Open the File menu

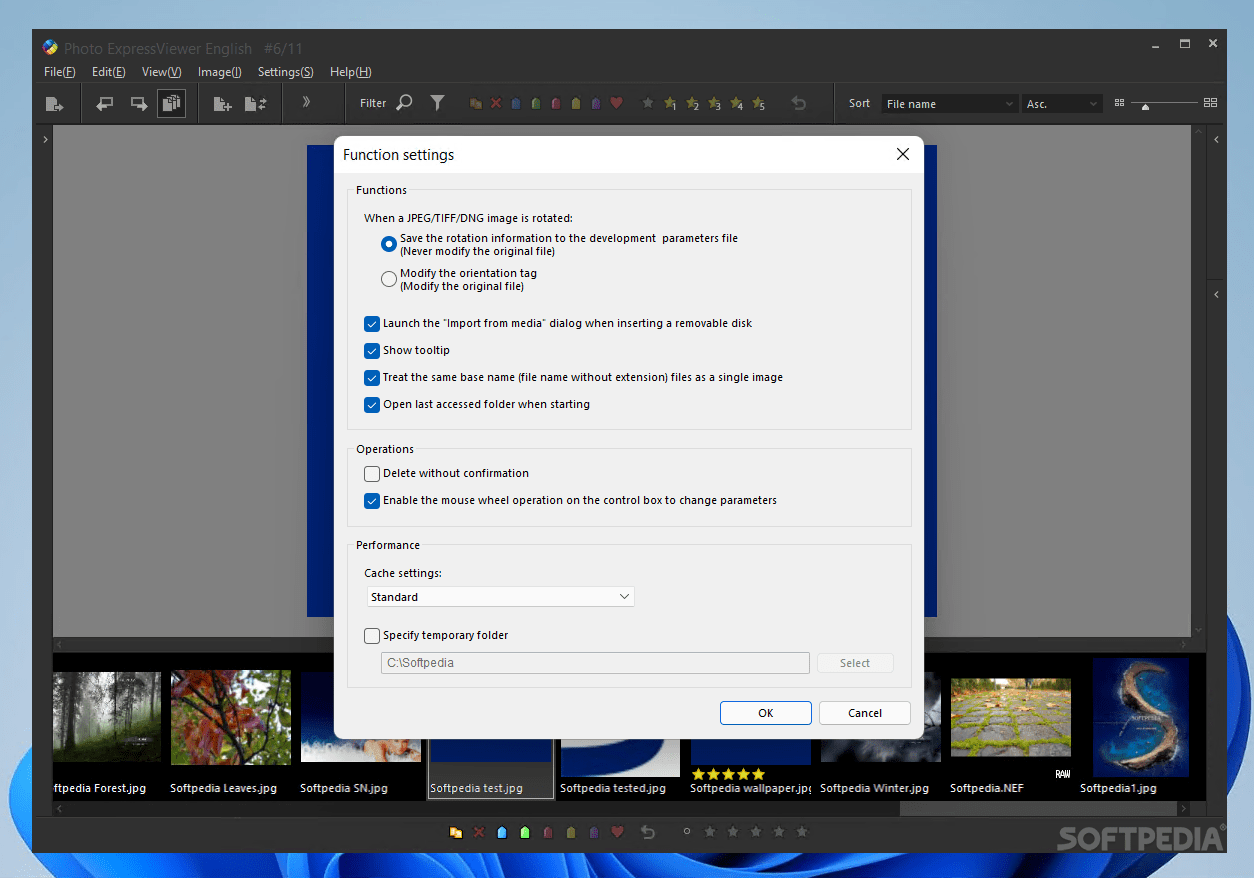[x=59, y=72]
